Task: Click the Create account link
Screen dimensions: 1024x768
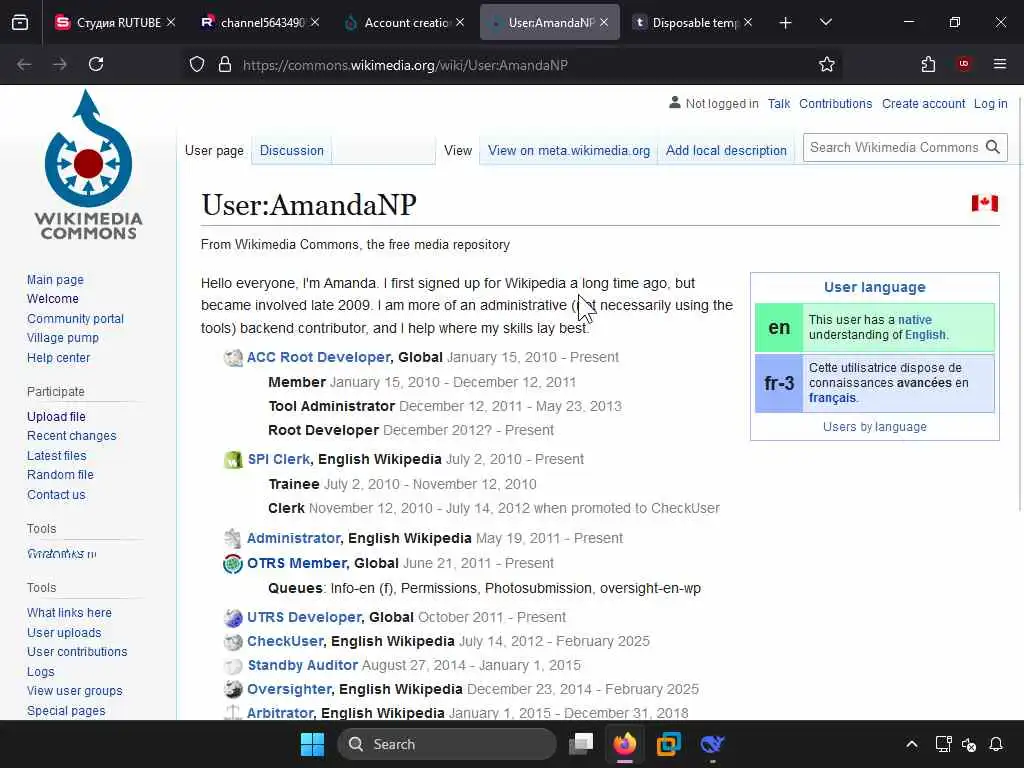Action: pos(923,104)
